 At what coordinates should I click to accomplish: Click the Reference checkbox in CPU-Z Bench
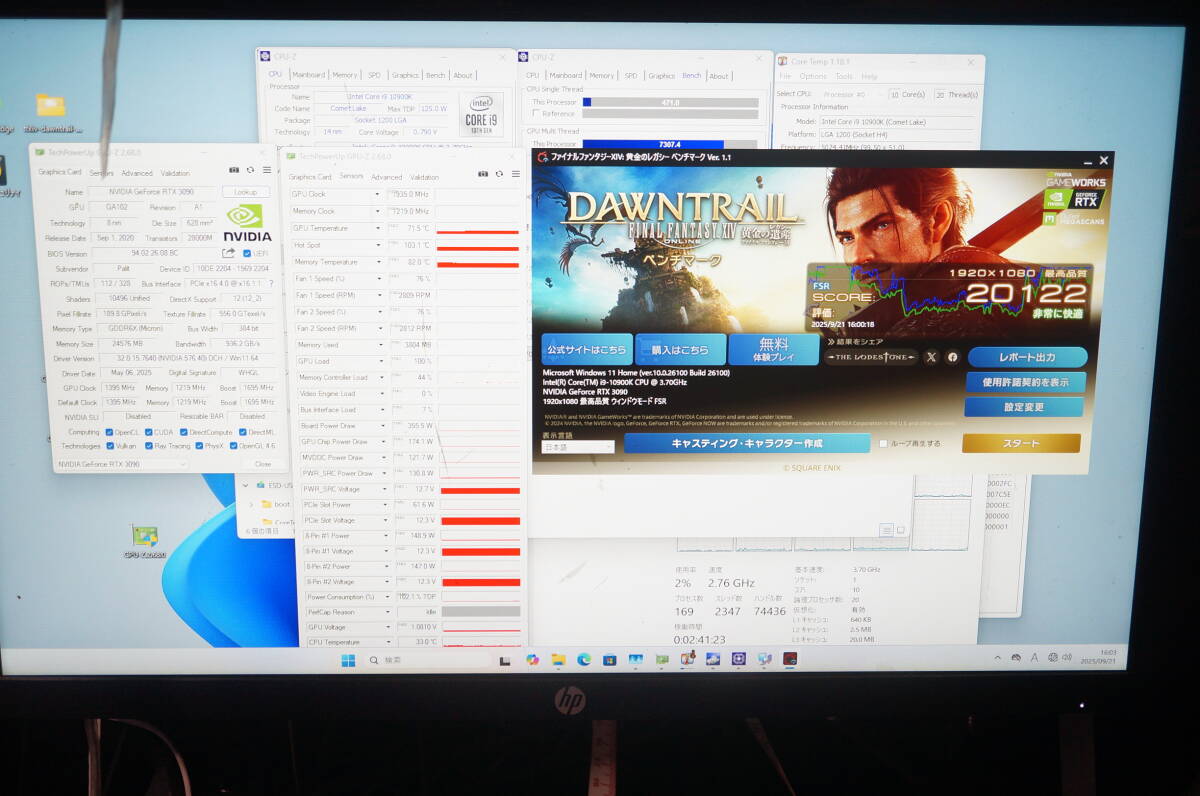[536, 114]
